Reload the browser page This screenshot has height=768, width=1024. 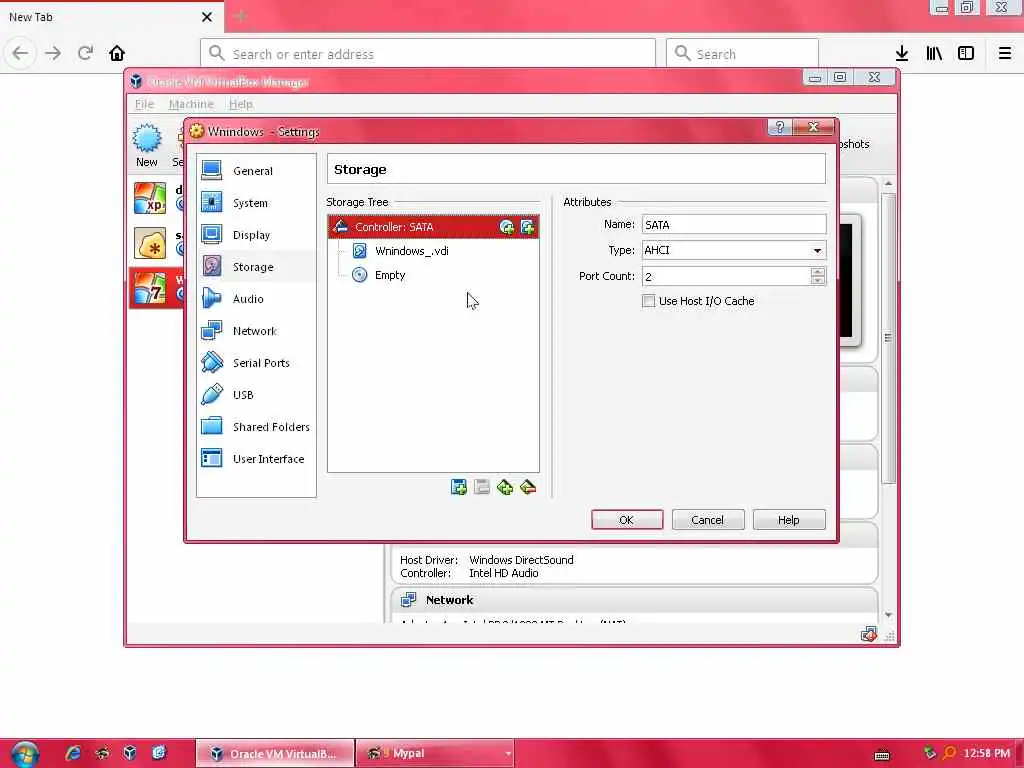click(86, 54)
